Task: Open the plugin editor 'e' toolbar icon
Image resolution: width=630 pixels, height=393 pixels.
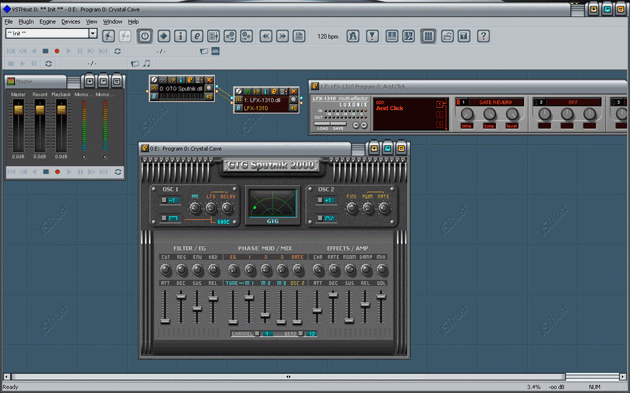Action: point(196,36)
